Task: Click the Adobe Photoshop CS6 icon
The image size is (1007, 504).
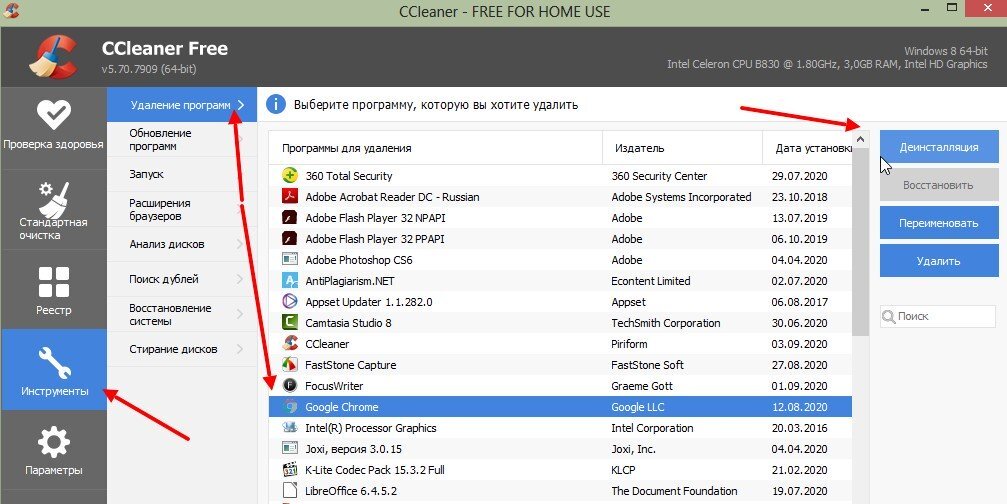Action: point(290,259)
